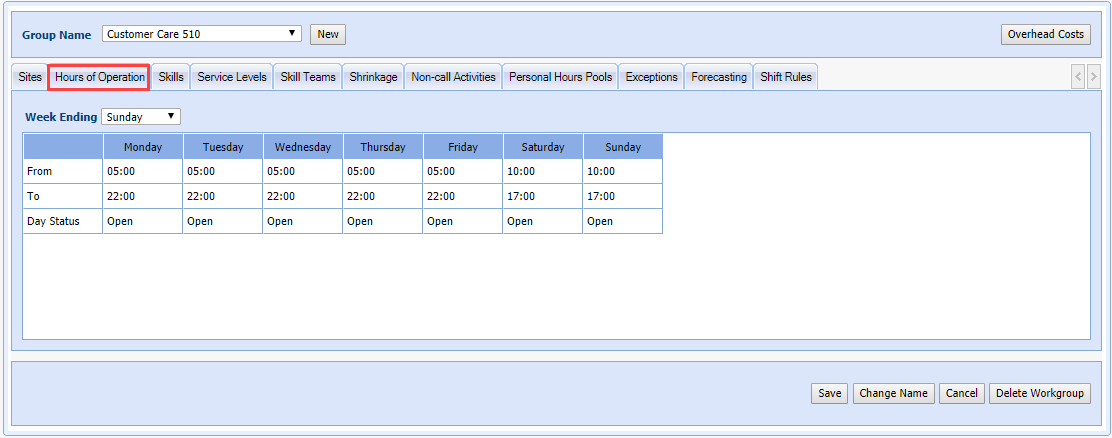Screen dimensions: 1112x438
Task: Edit Saturday's To time cell
Action: [542, 196]
